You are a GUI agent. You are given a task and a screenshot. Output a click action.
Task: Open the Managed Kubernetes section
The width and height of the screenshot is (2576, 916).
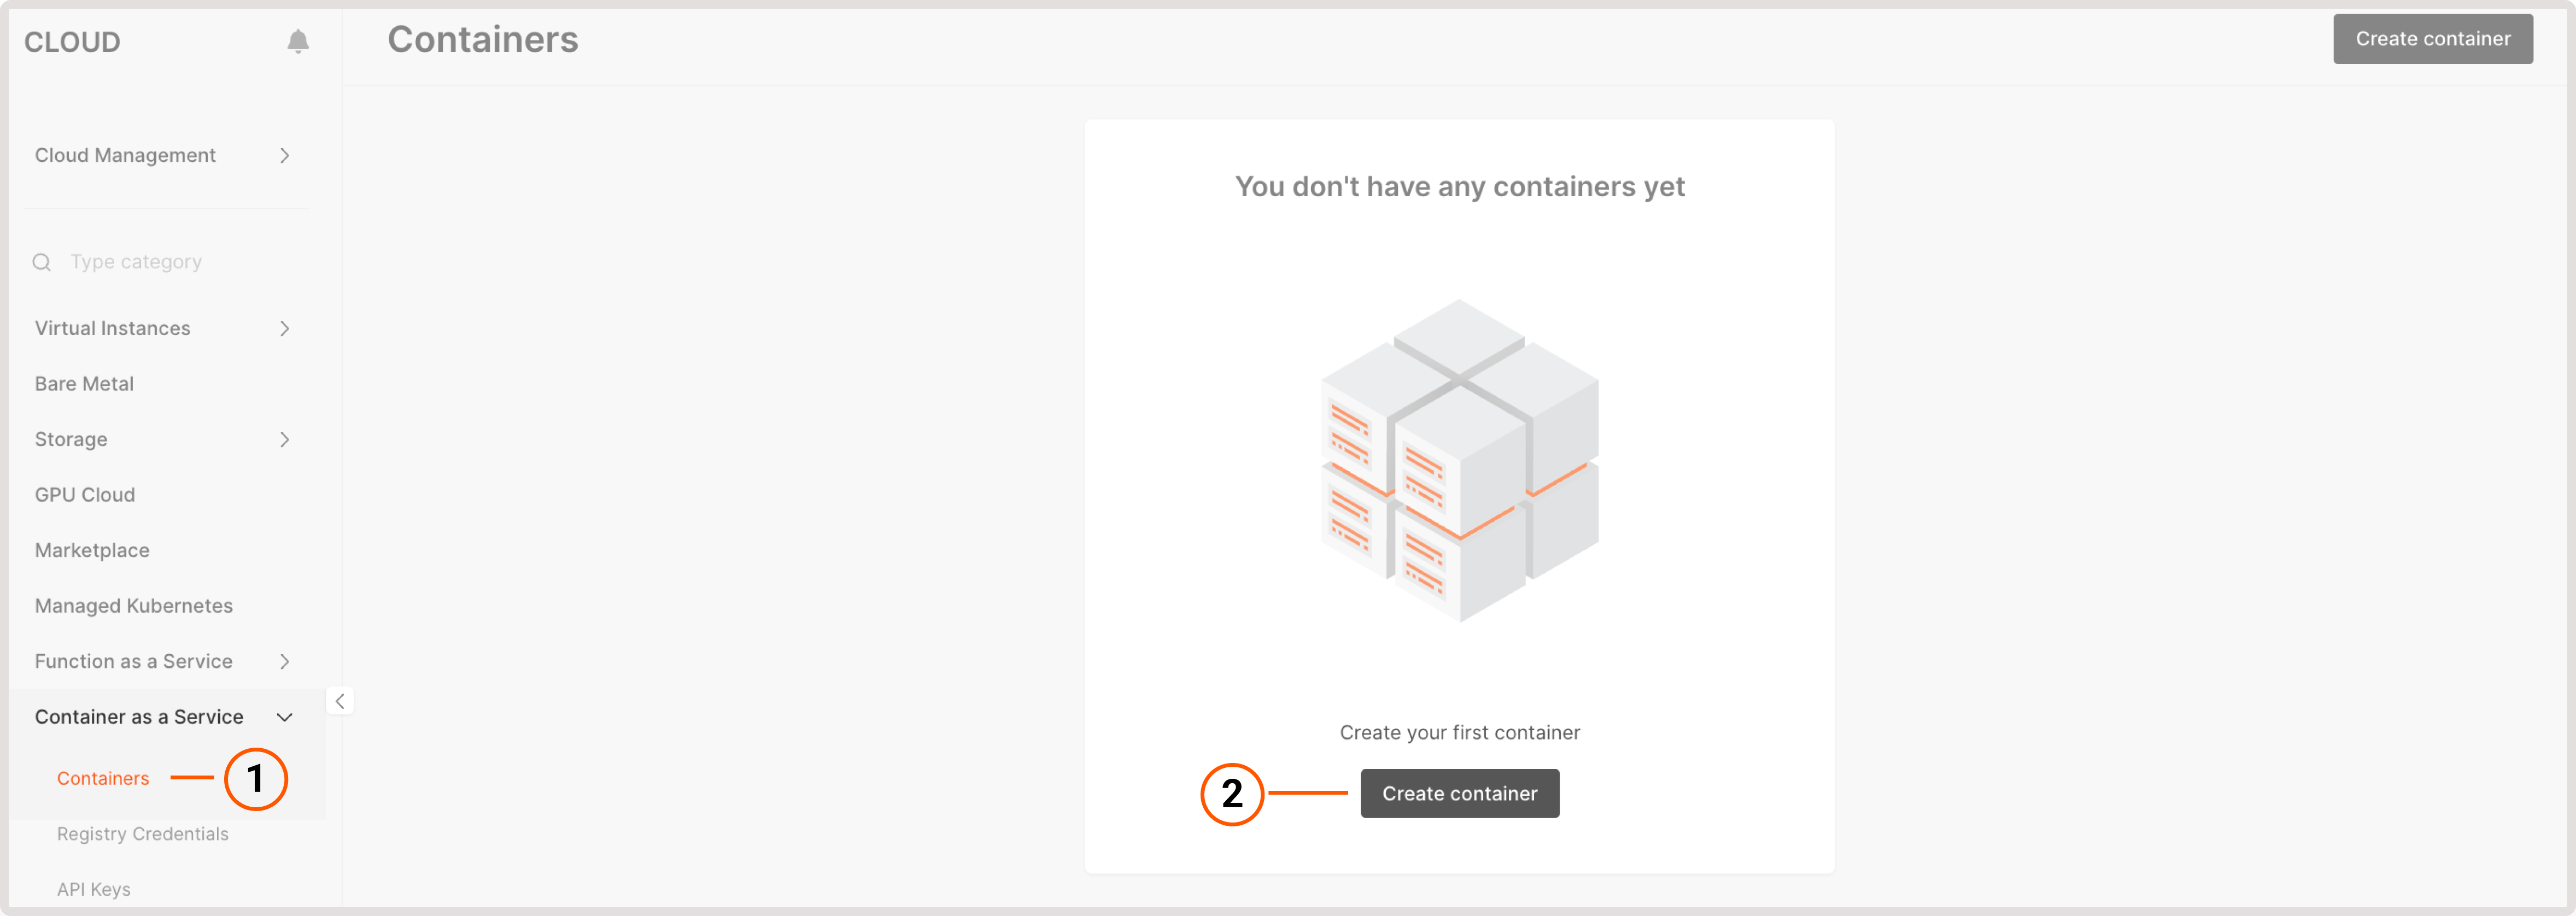click(133, 605)
